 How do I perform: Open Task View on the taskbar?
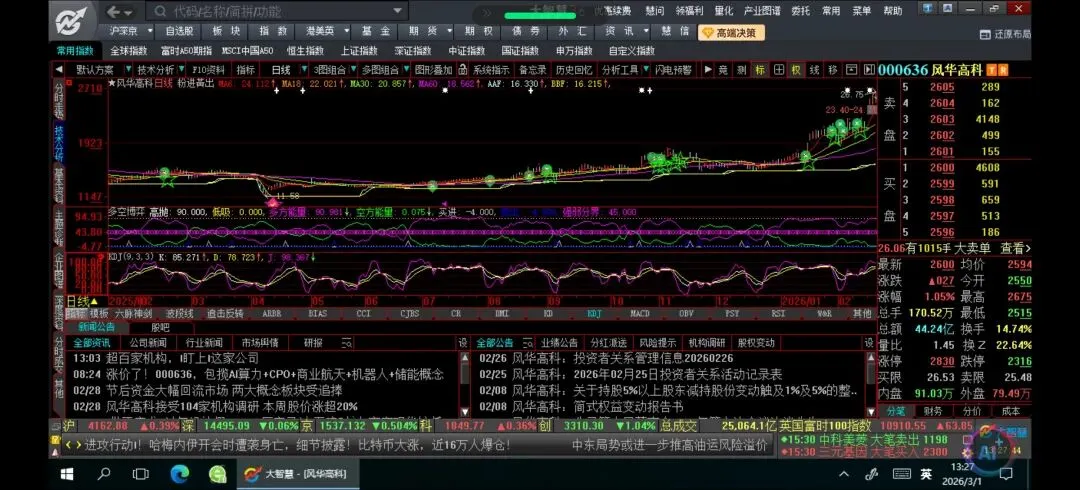pos(141,474)
